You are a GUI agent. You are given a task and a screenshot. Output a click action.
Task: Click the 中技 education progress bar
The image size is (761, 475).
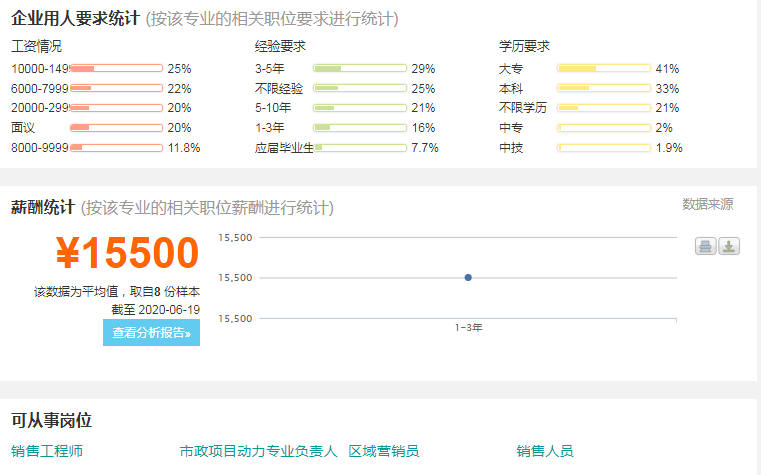pyautogui.click(x=604, y=147)
